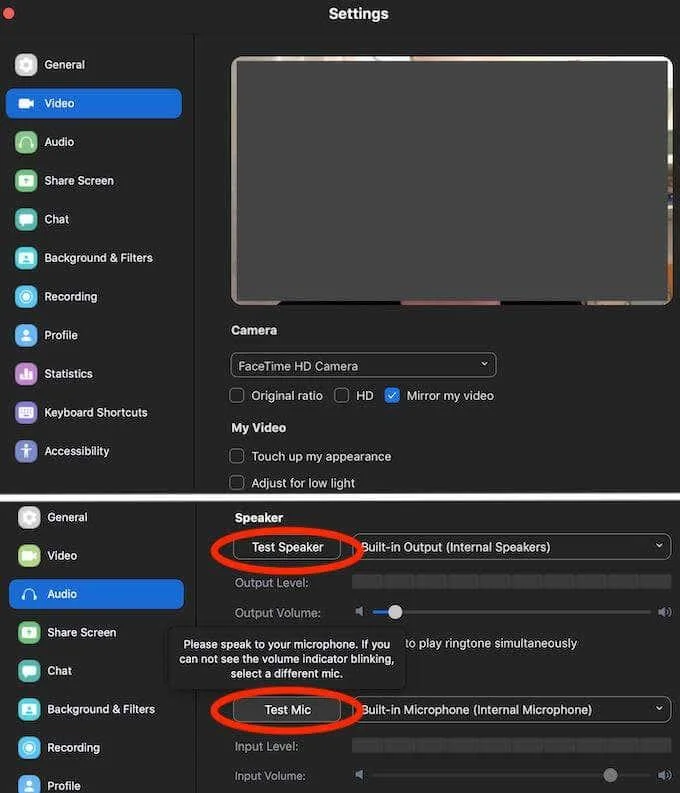
Task: Open the FaceTime HD Camera dropdown
Action: click(x=363, y=365)
